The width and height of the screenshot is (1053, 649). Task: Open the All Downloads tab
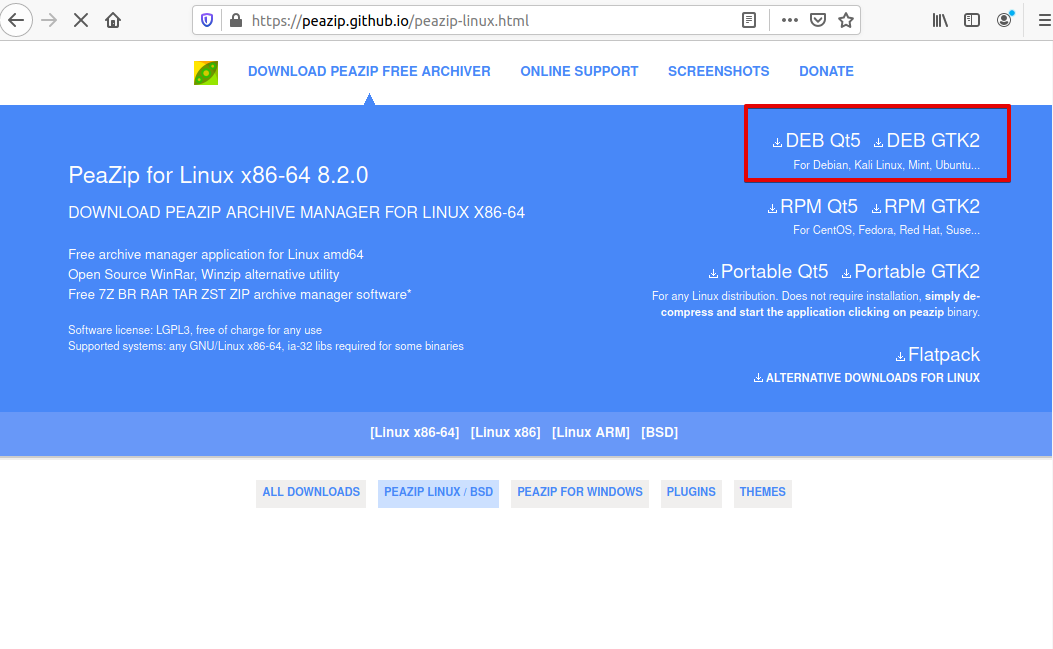point(311,493)
